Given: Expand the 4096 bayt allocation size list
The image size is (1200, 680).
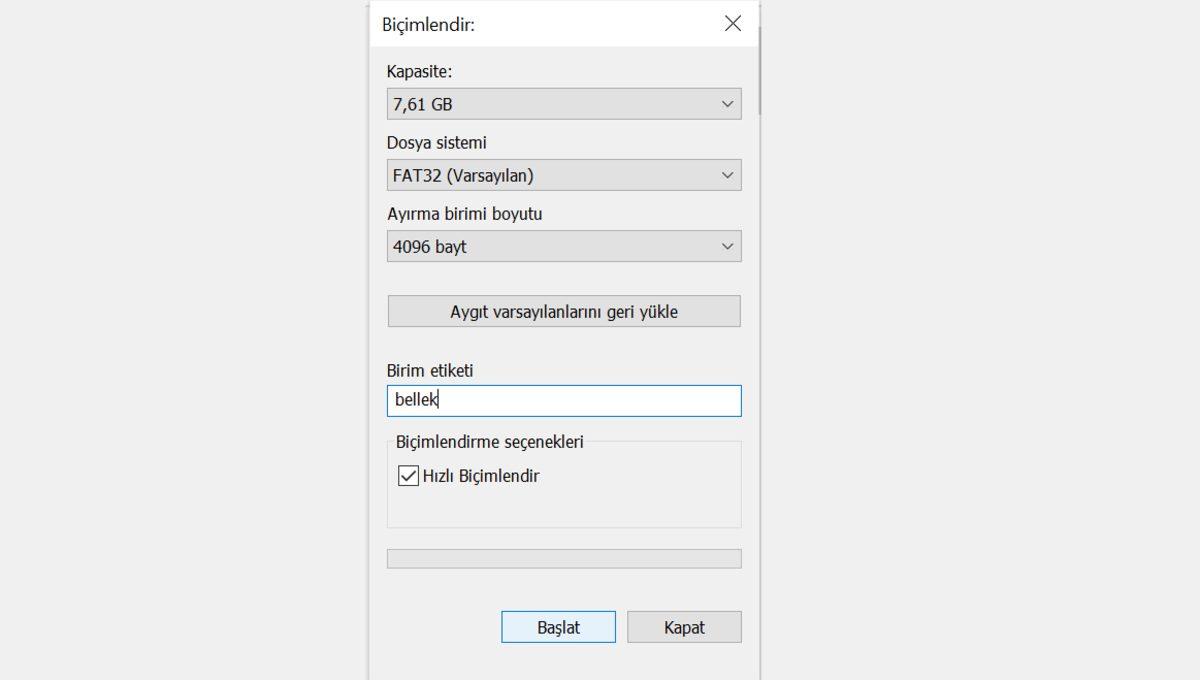Looking at the screenshot, I should coord(550,247).
